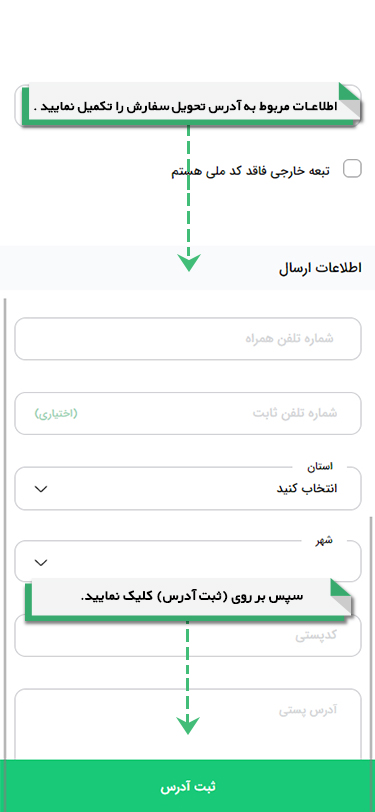Submit with the green 'ثبت آدرس' button
375x812 pixels.
tap(188, 786)
